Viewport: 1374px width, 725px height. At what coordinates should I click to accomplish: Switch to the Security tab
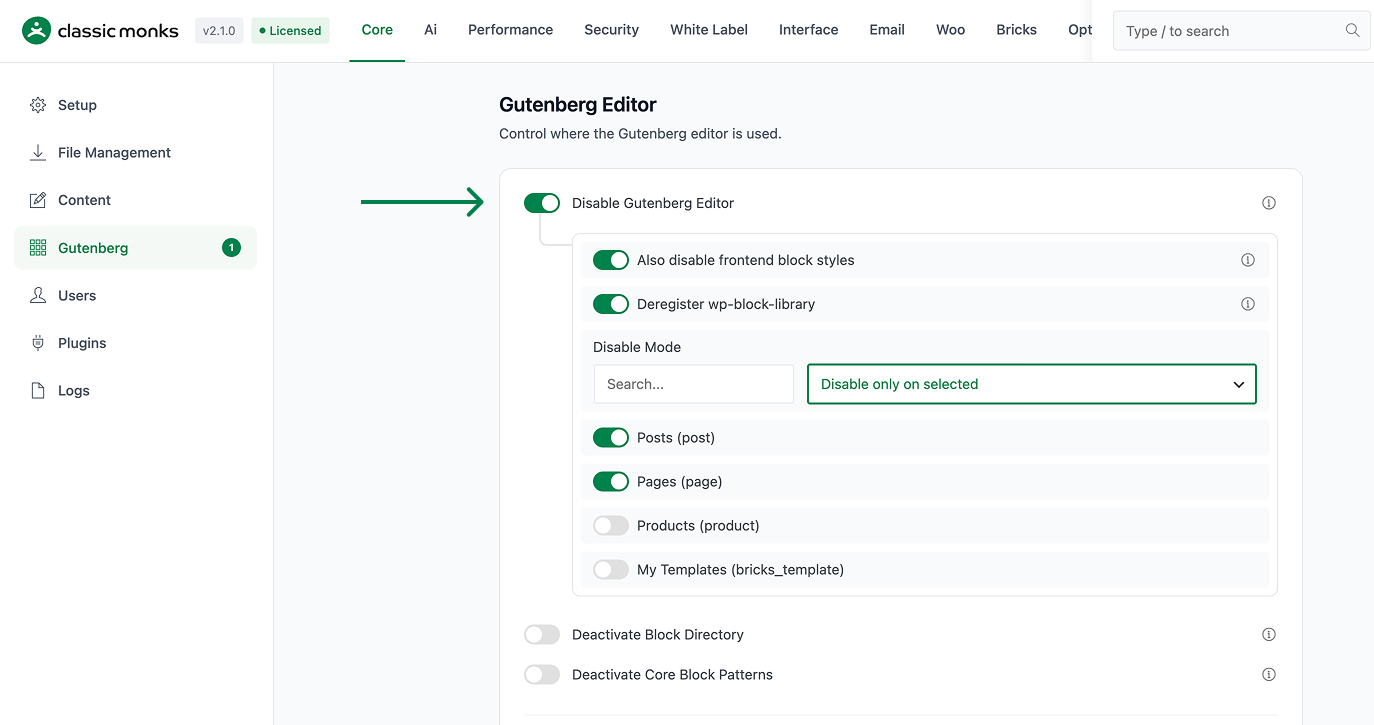[611, 30]
